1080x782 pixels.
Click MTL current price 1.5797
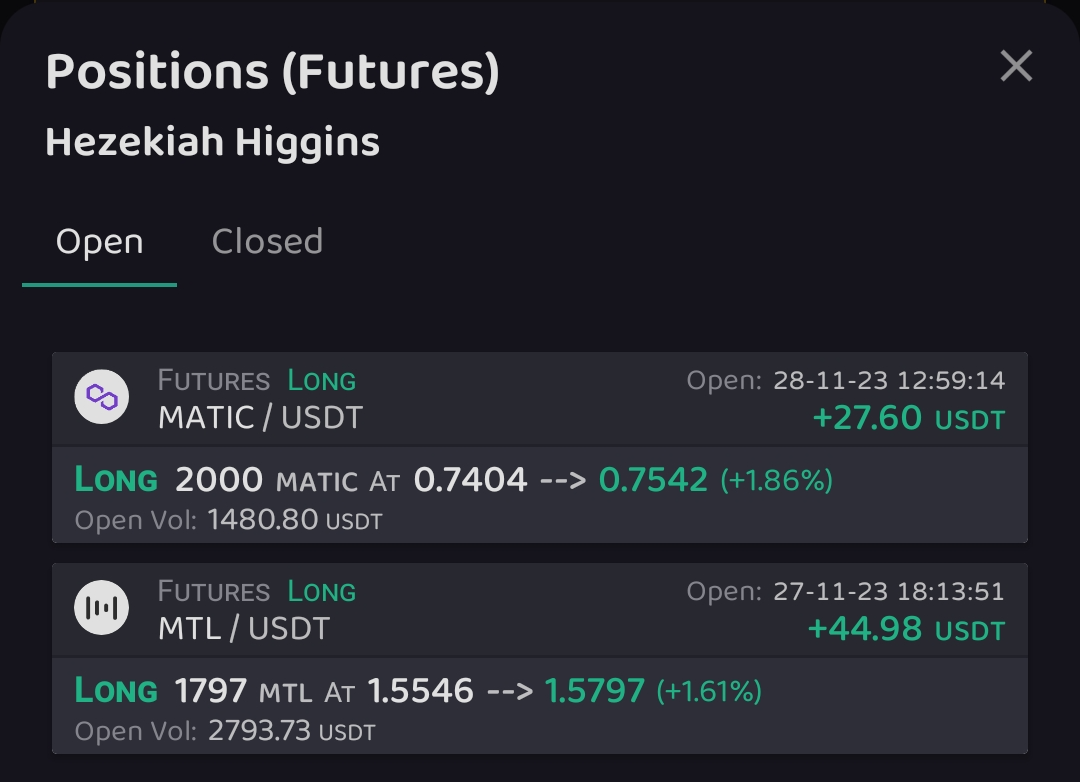pyautogui.click(x=594, y=691)
